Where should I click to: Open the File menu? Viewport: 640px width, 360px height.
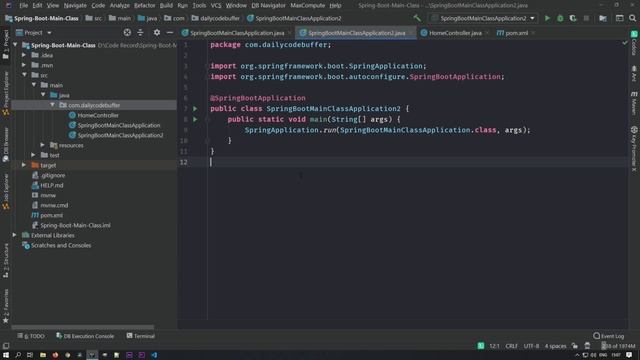tap(24, 5)
